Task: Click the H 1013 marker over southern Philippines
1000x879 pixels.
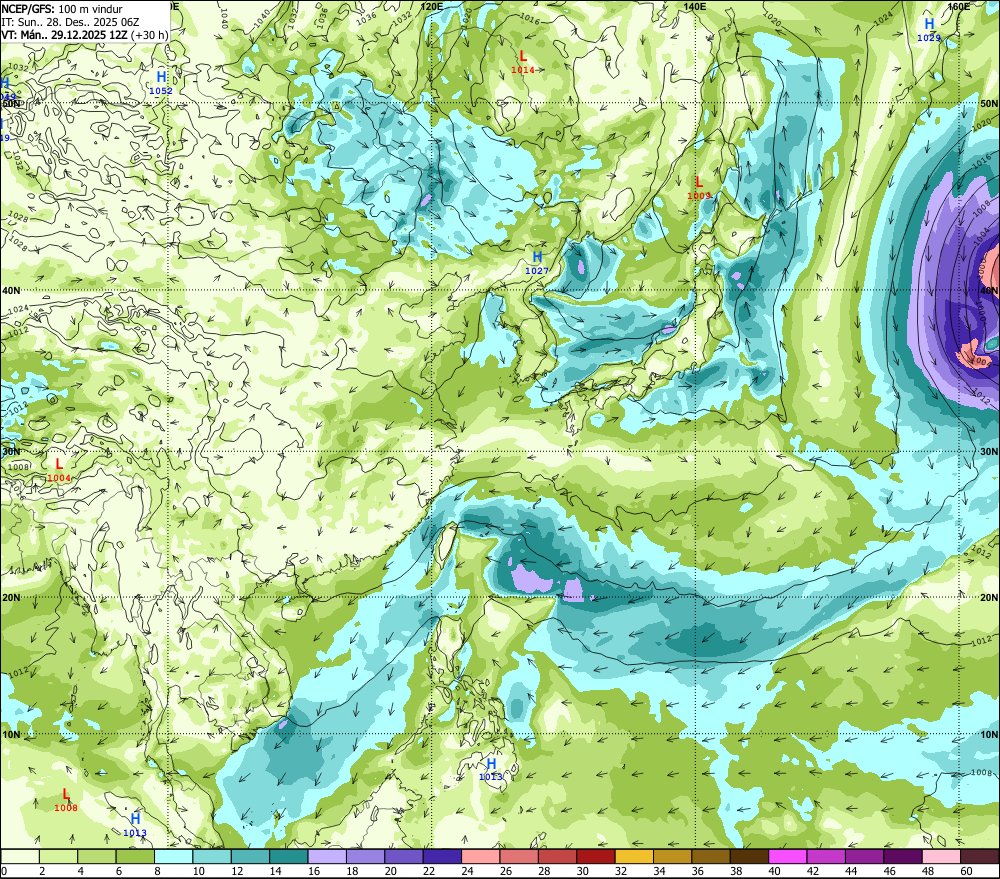Action: click(491, 769)
